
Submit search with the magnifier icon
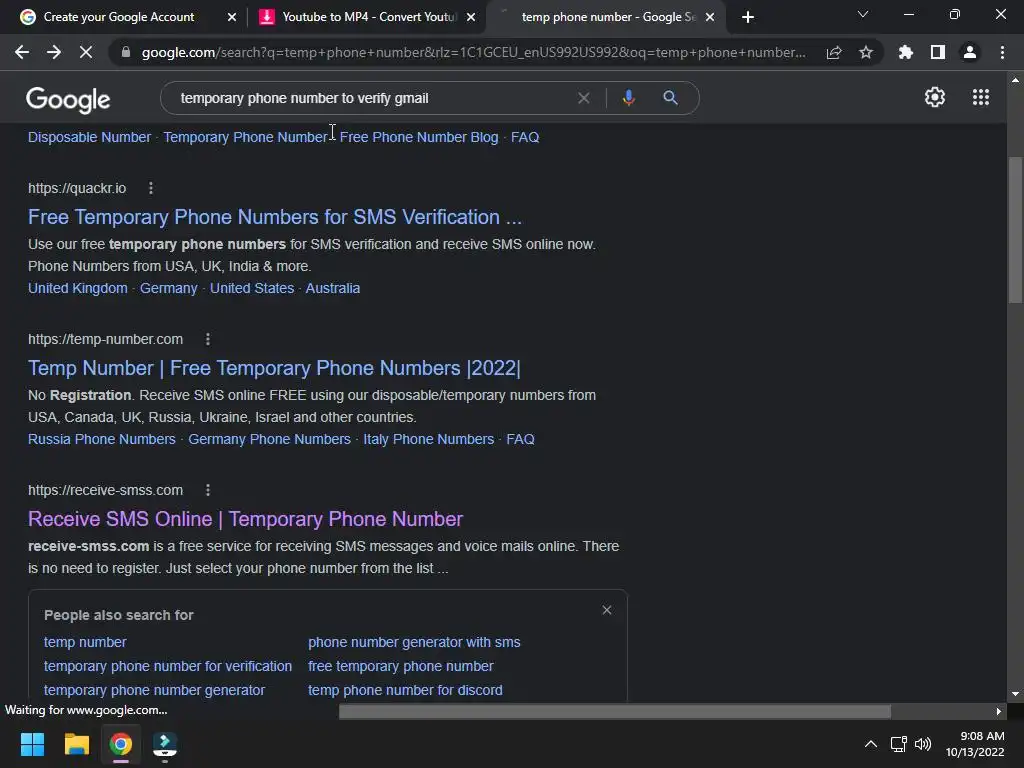coord(670,98)
